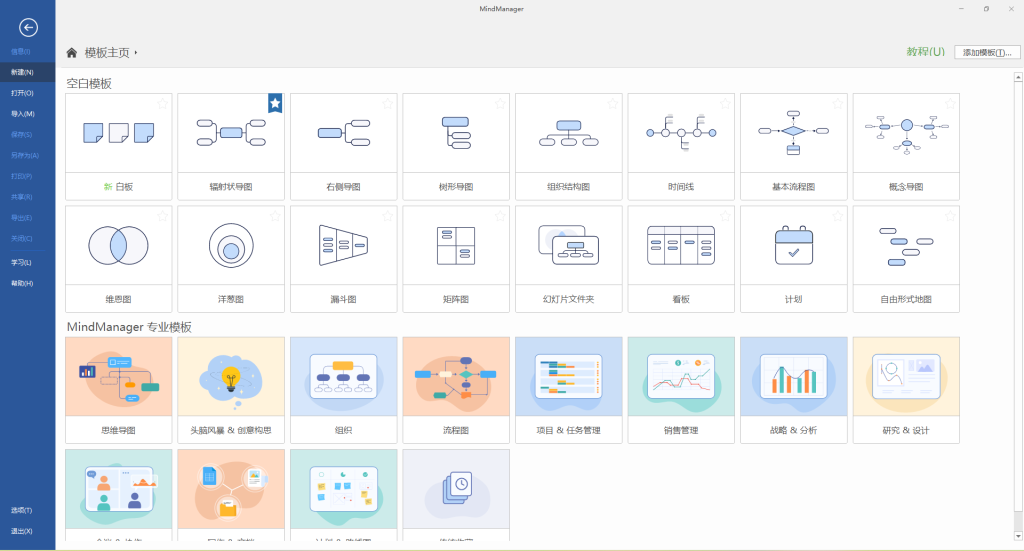Expand the arrow next to 模板主页
The height and width of the screenshot is (551, 1024).
click(136, 52)
